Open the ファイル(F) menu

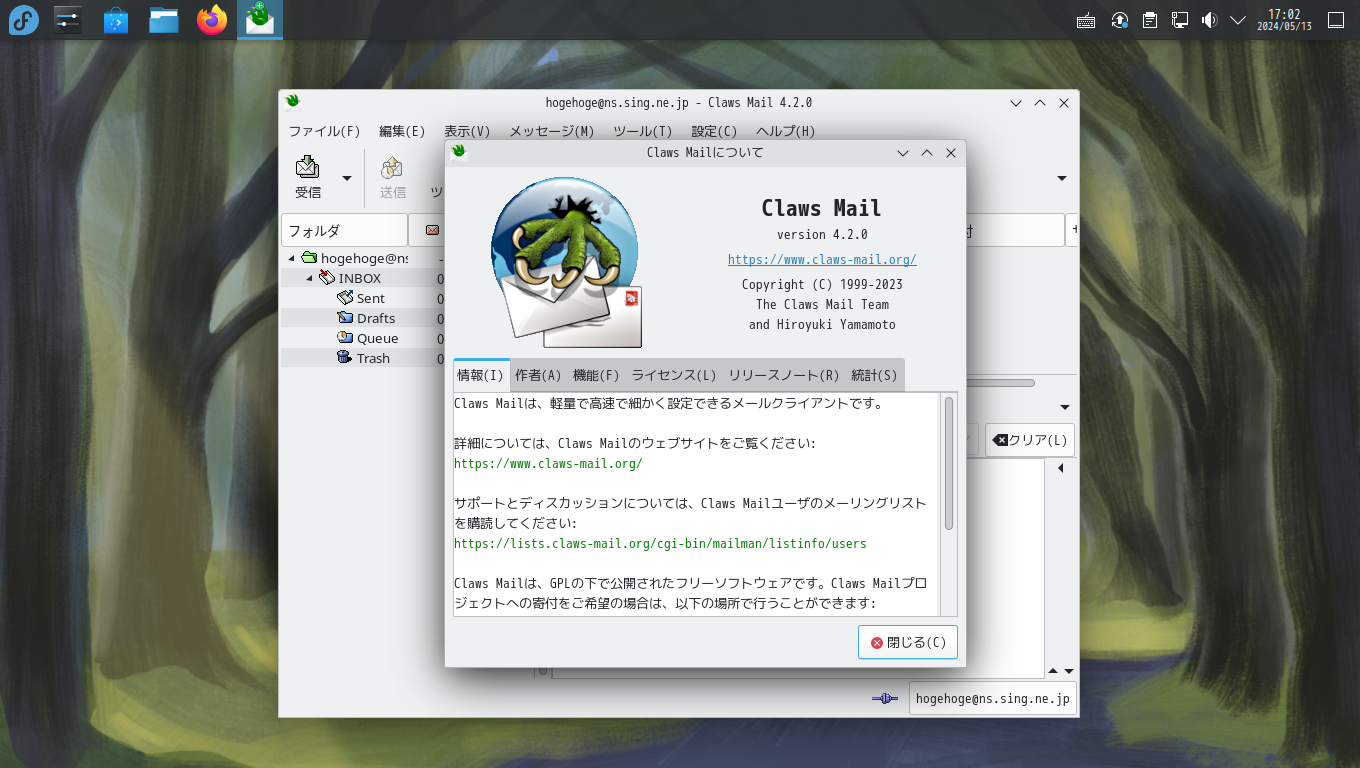[324, 131]
